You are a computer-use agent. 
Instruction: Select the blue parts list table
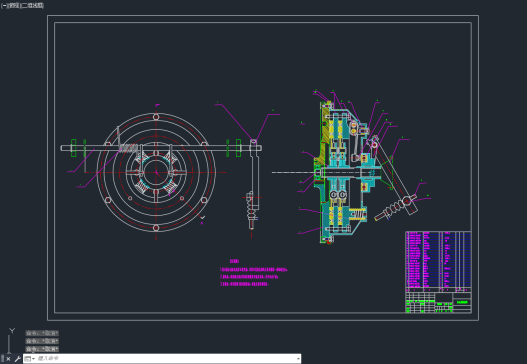click(438, 259)
